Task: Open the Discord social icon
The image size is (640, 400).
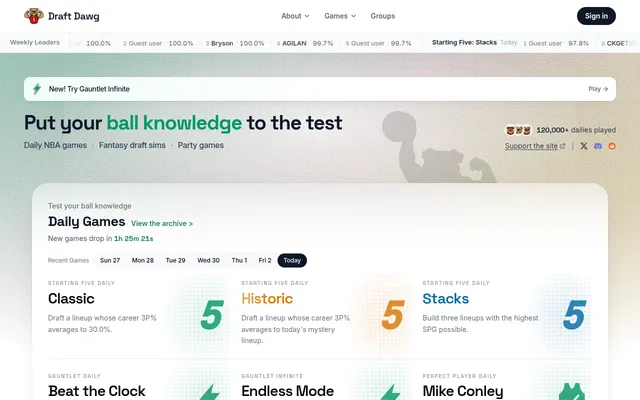Action: tap(598, 146)
